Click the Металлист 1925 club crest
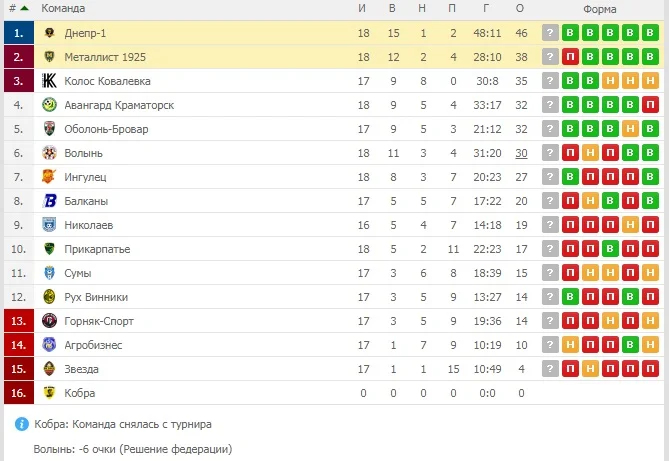This screenshot has height=461, width=669. (x=50, y=57)
